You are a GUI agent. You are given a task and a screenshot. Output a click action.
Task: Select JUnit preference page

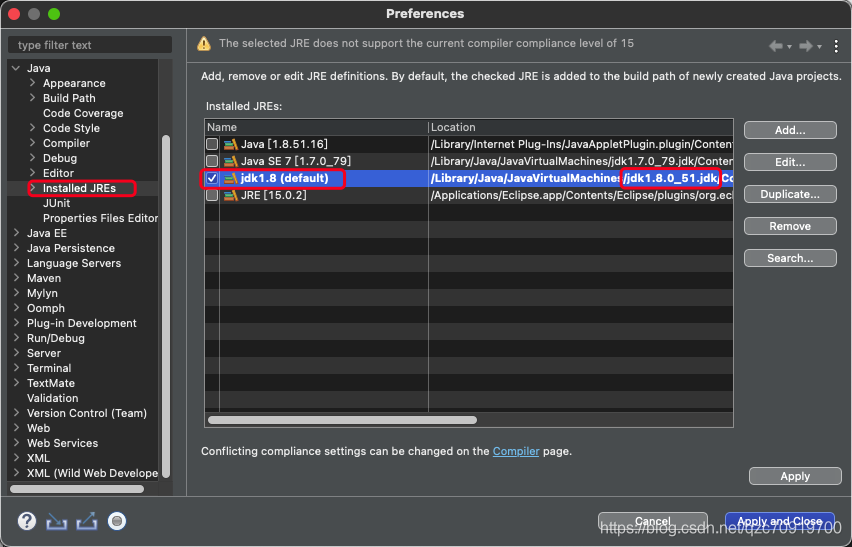coord(57,203)
